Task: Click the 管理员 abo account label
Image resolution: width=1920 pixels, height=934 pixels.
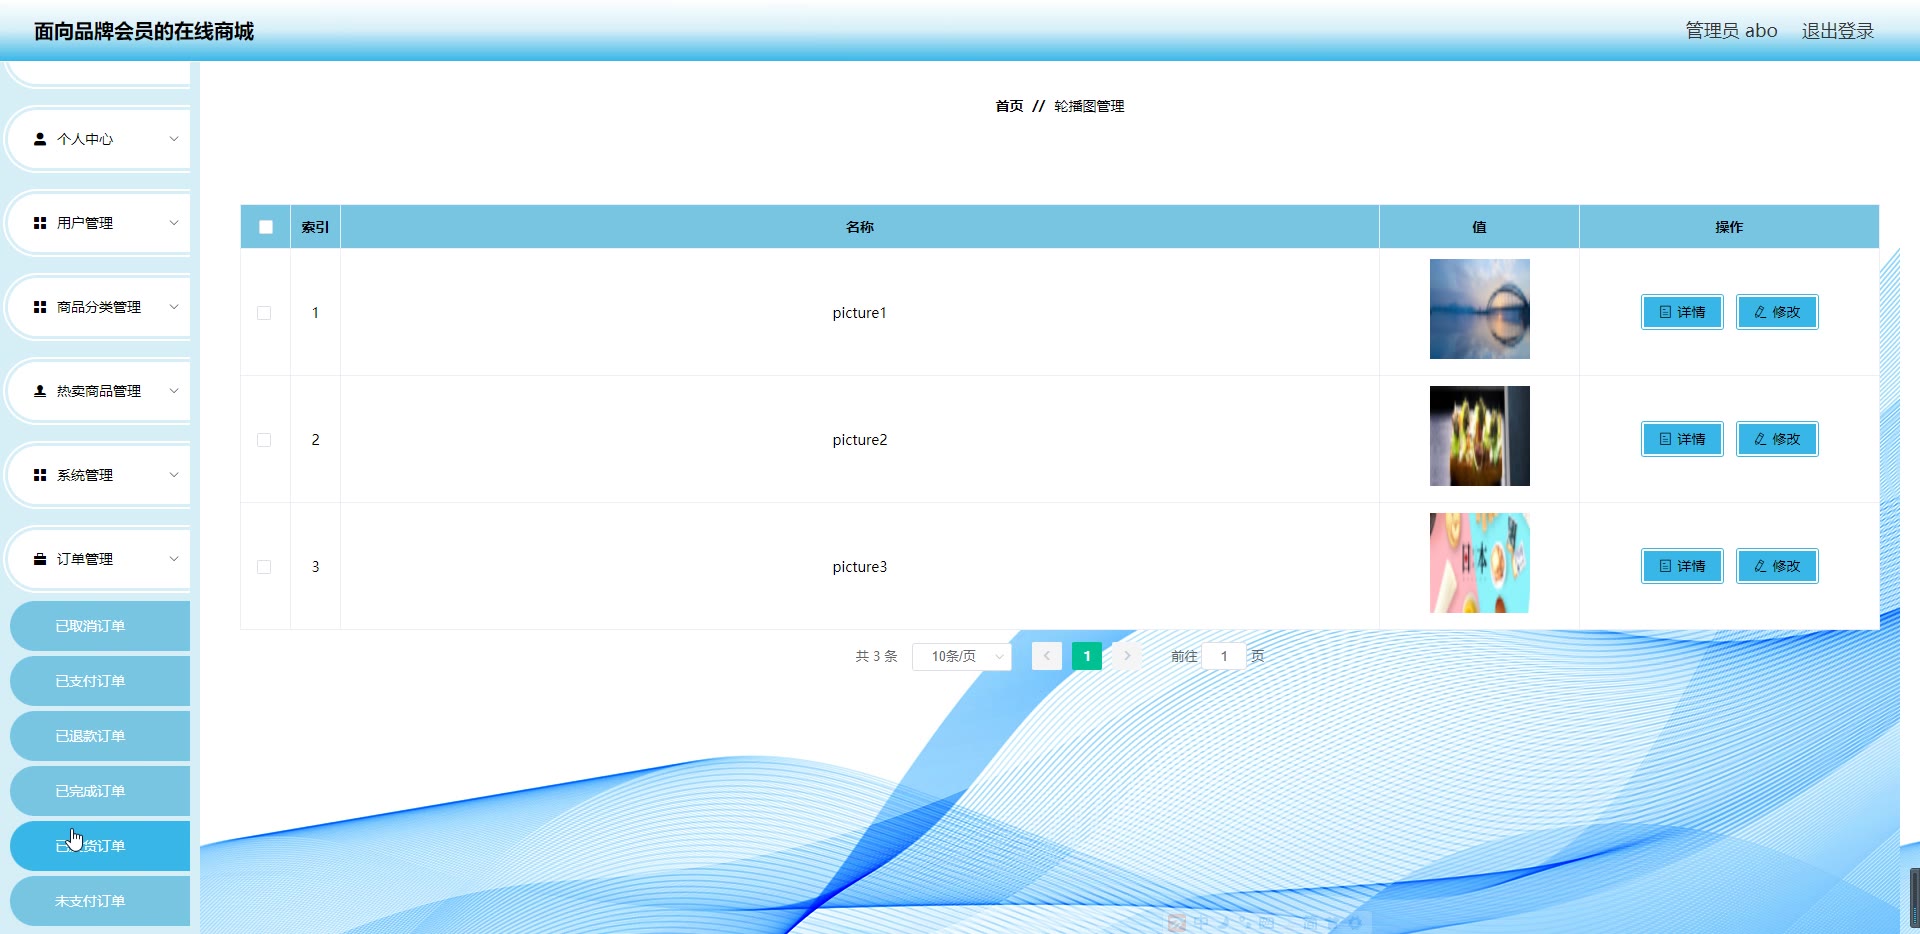Action: coord(1731,31)
